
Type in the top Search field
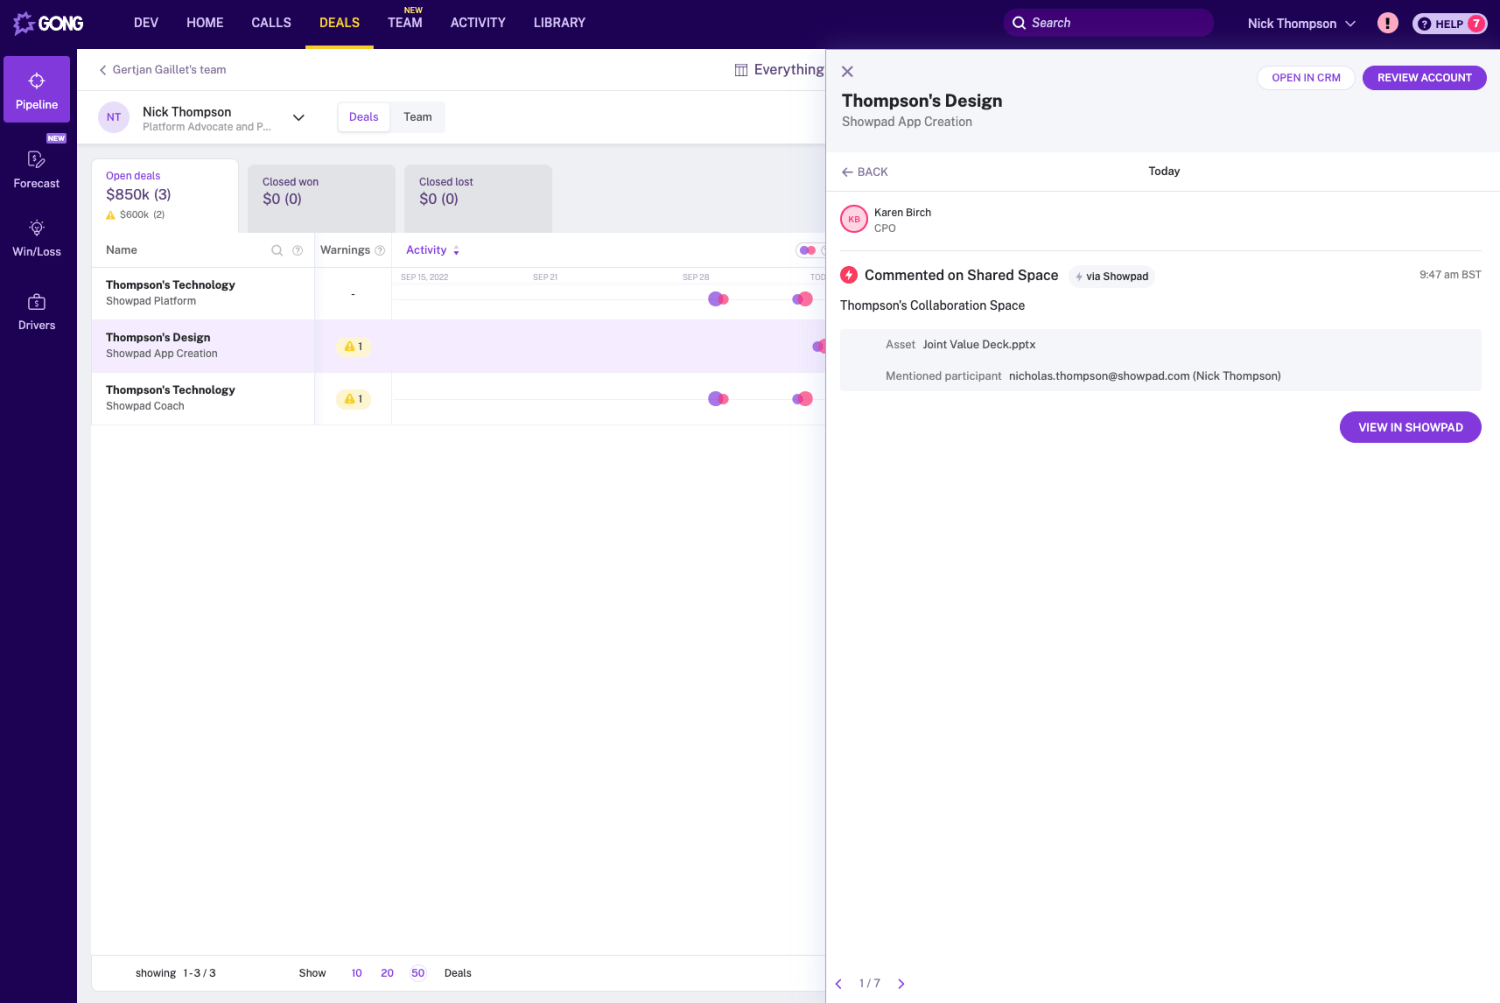pyautogui.click(x=1115, y=23)
